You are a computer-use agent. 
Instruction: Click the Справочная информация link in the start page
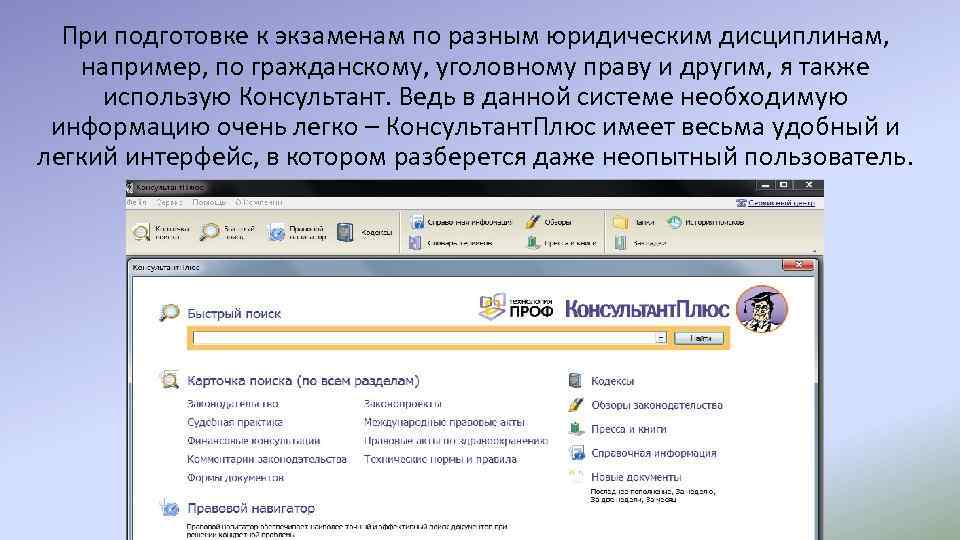click(x=654, y=453)
